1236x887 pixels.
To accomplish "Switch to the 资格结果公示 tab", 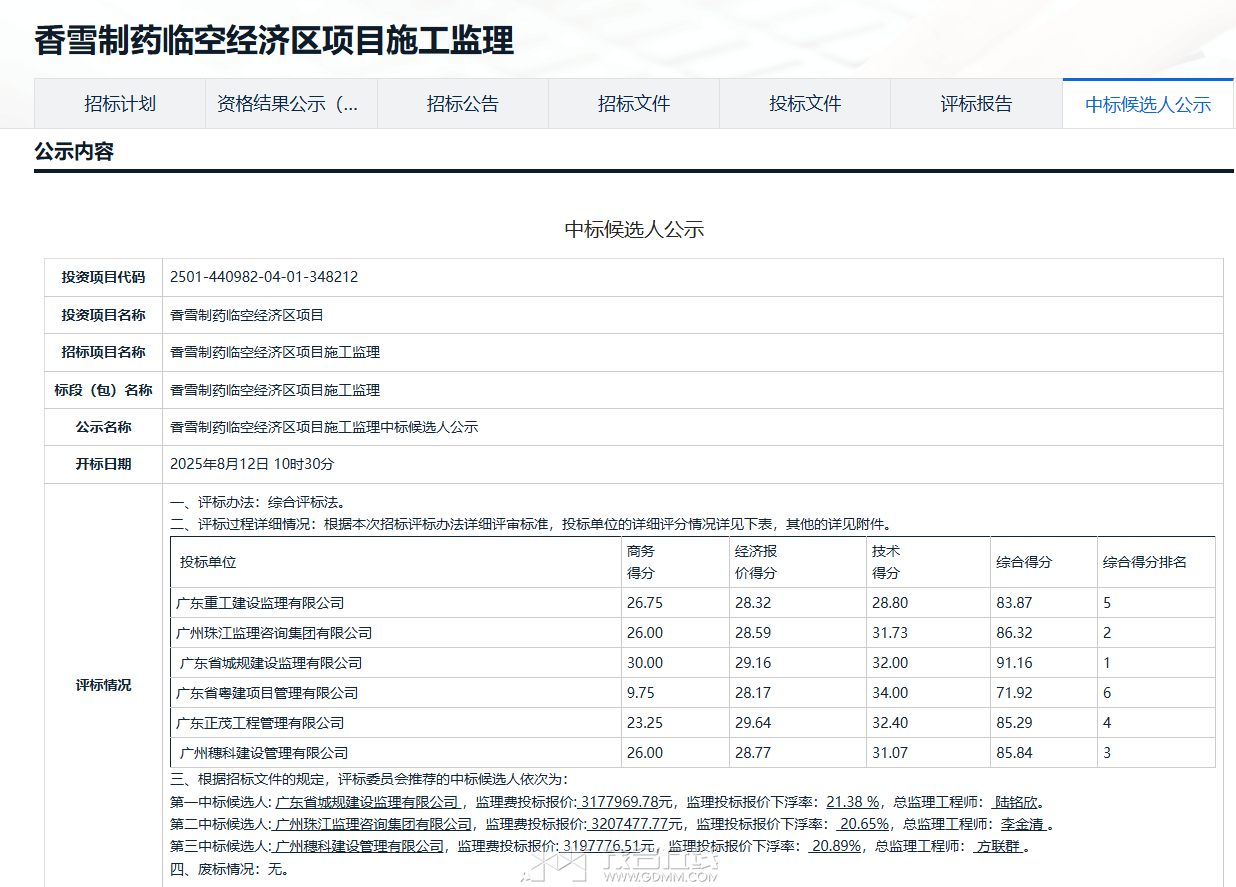I will tap(287, 104).
